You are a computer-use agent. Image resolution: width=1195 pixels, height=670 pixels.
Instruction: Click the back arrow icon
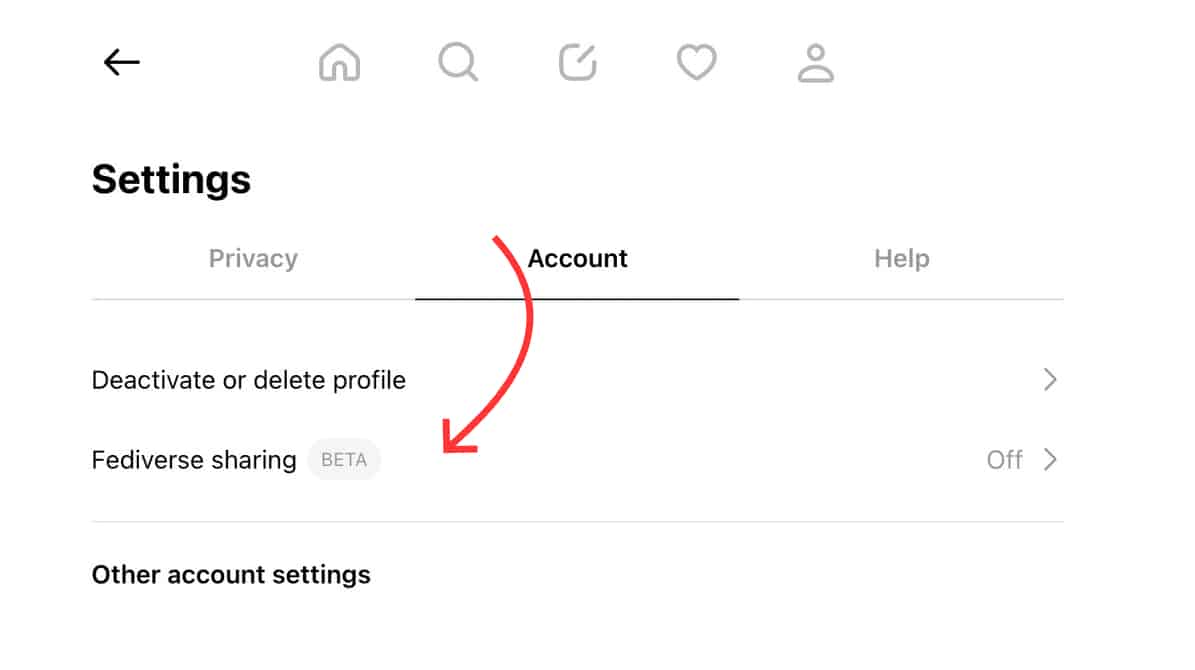pyautogui.click(x=120, y=62)
